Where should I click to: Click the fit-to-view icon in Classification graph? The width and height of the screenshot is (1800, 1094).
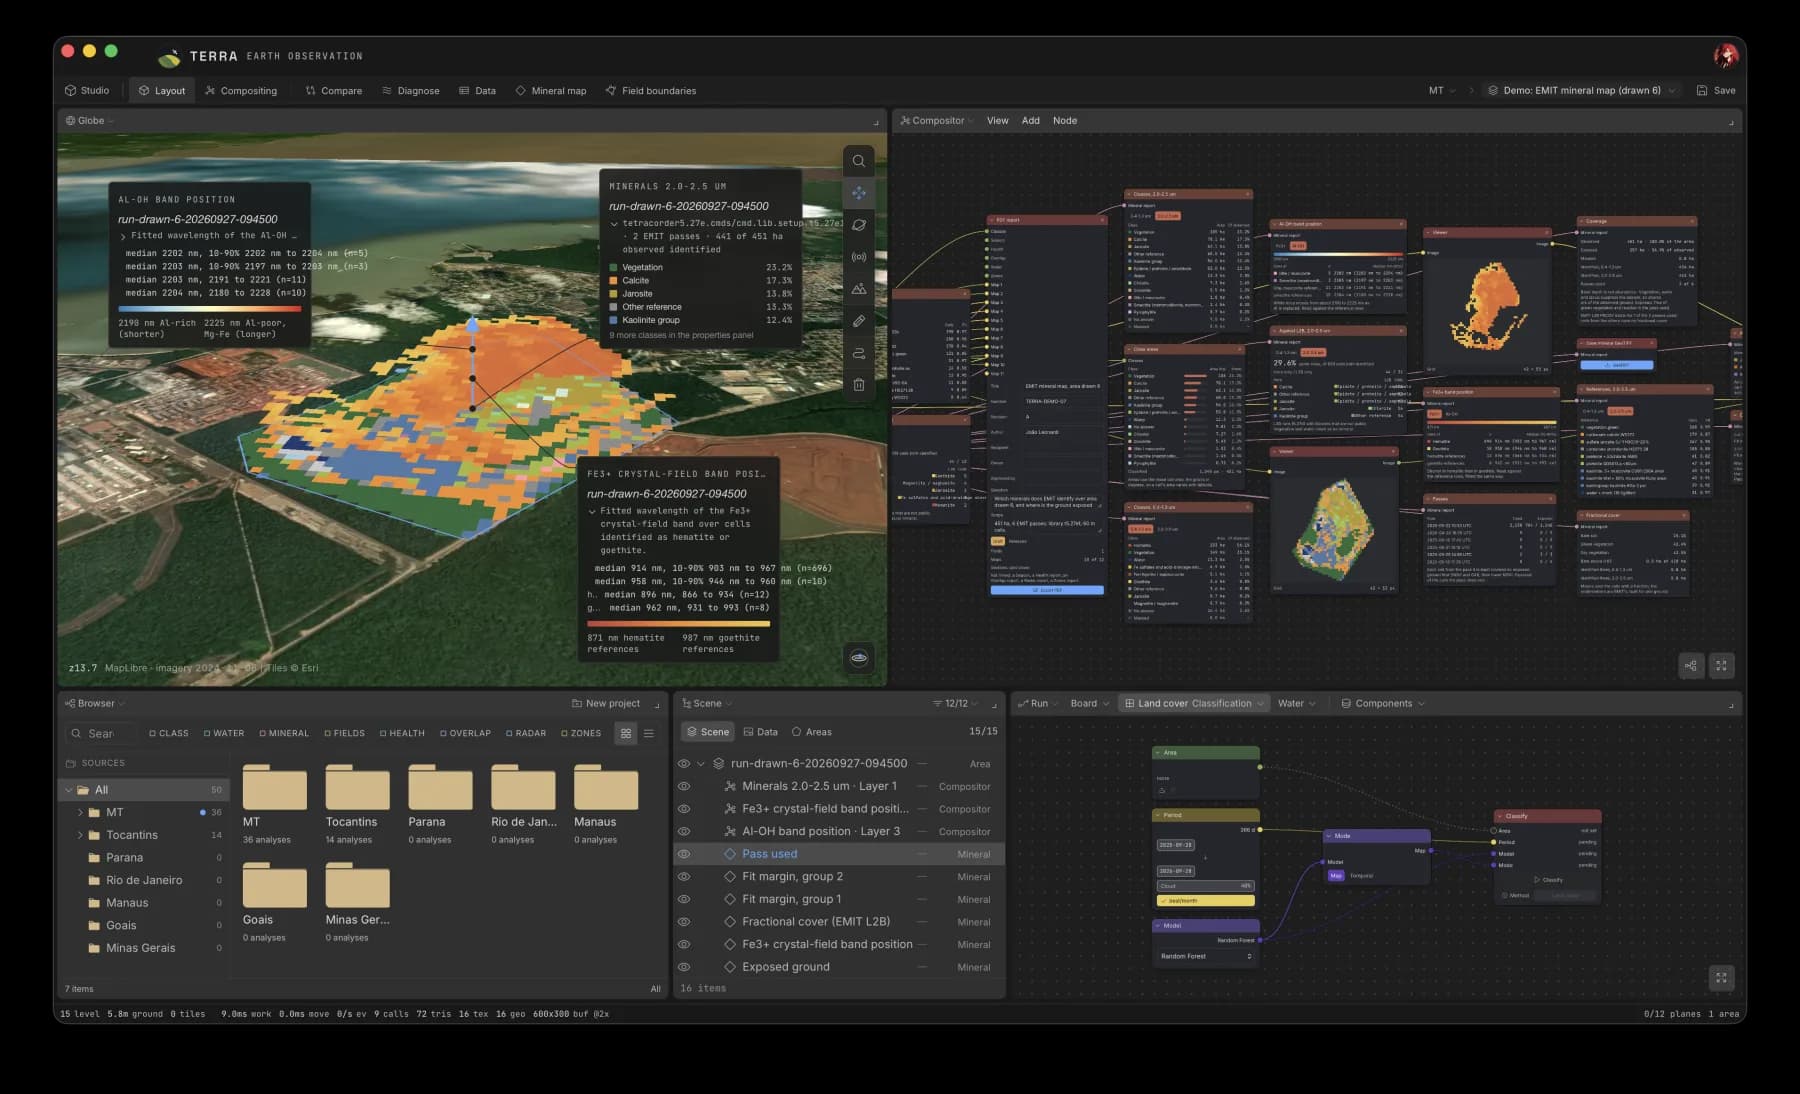(x=1721, y=978)
